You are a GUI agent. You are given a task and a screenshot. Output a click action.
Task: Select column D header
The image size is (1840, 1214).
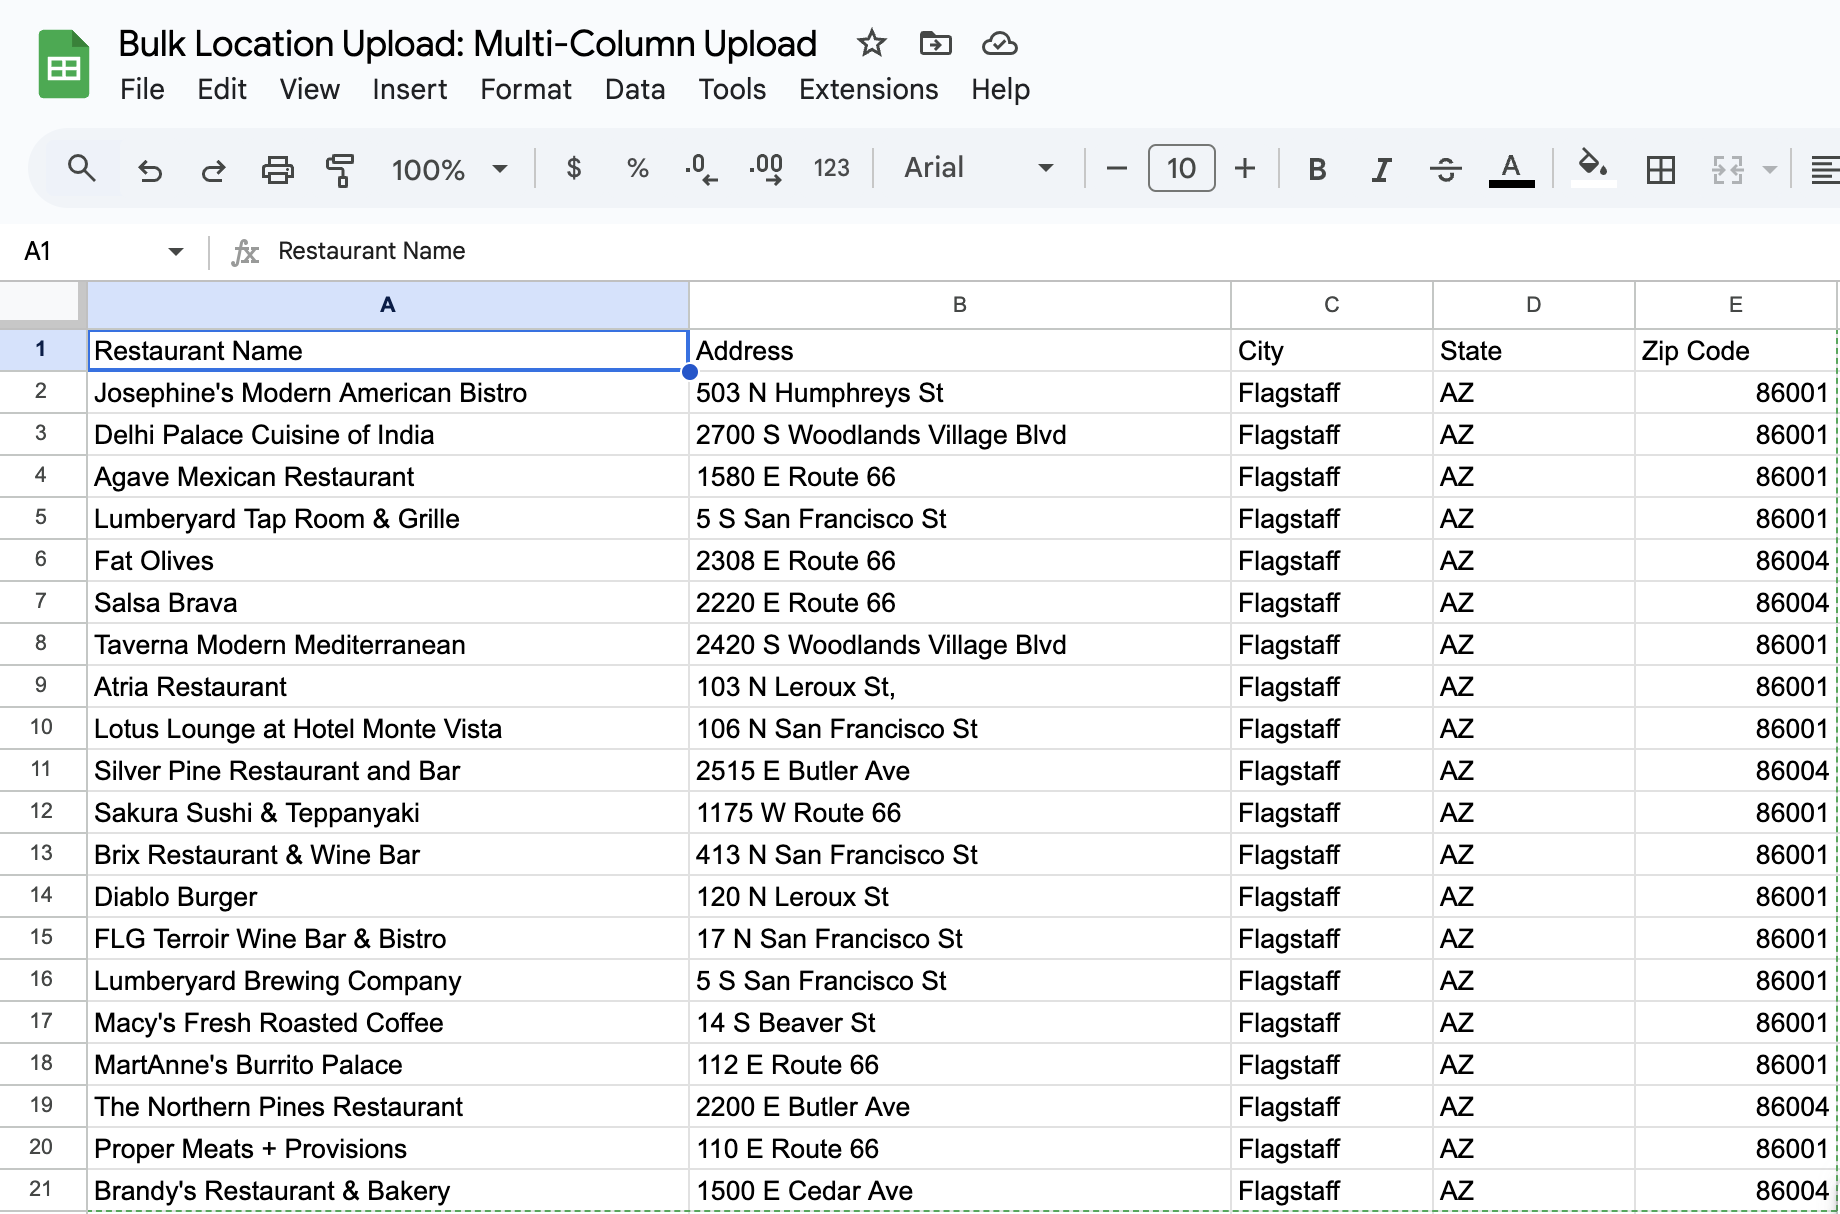1534,305
